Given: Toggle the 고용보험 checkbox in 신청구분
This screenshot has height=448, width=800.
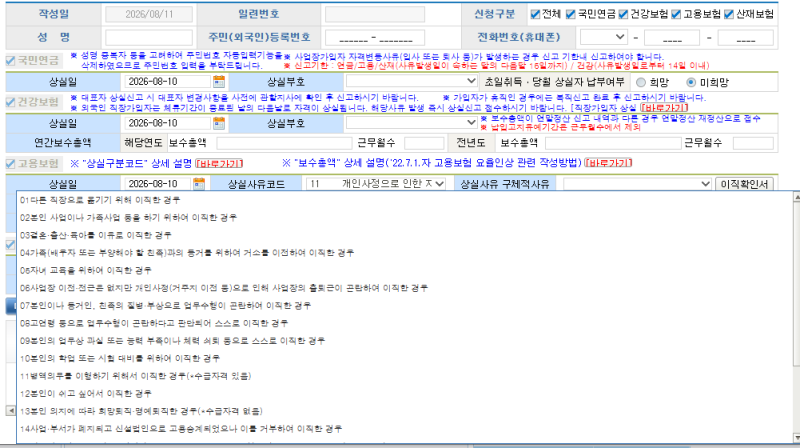Looking at the screenshot, I should 676,14.
